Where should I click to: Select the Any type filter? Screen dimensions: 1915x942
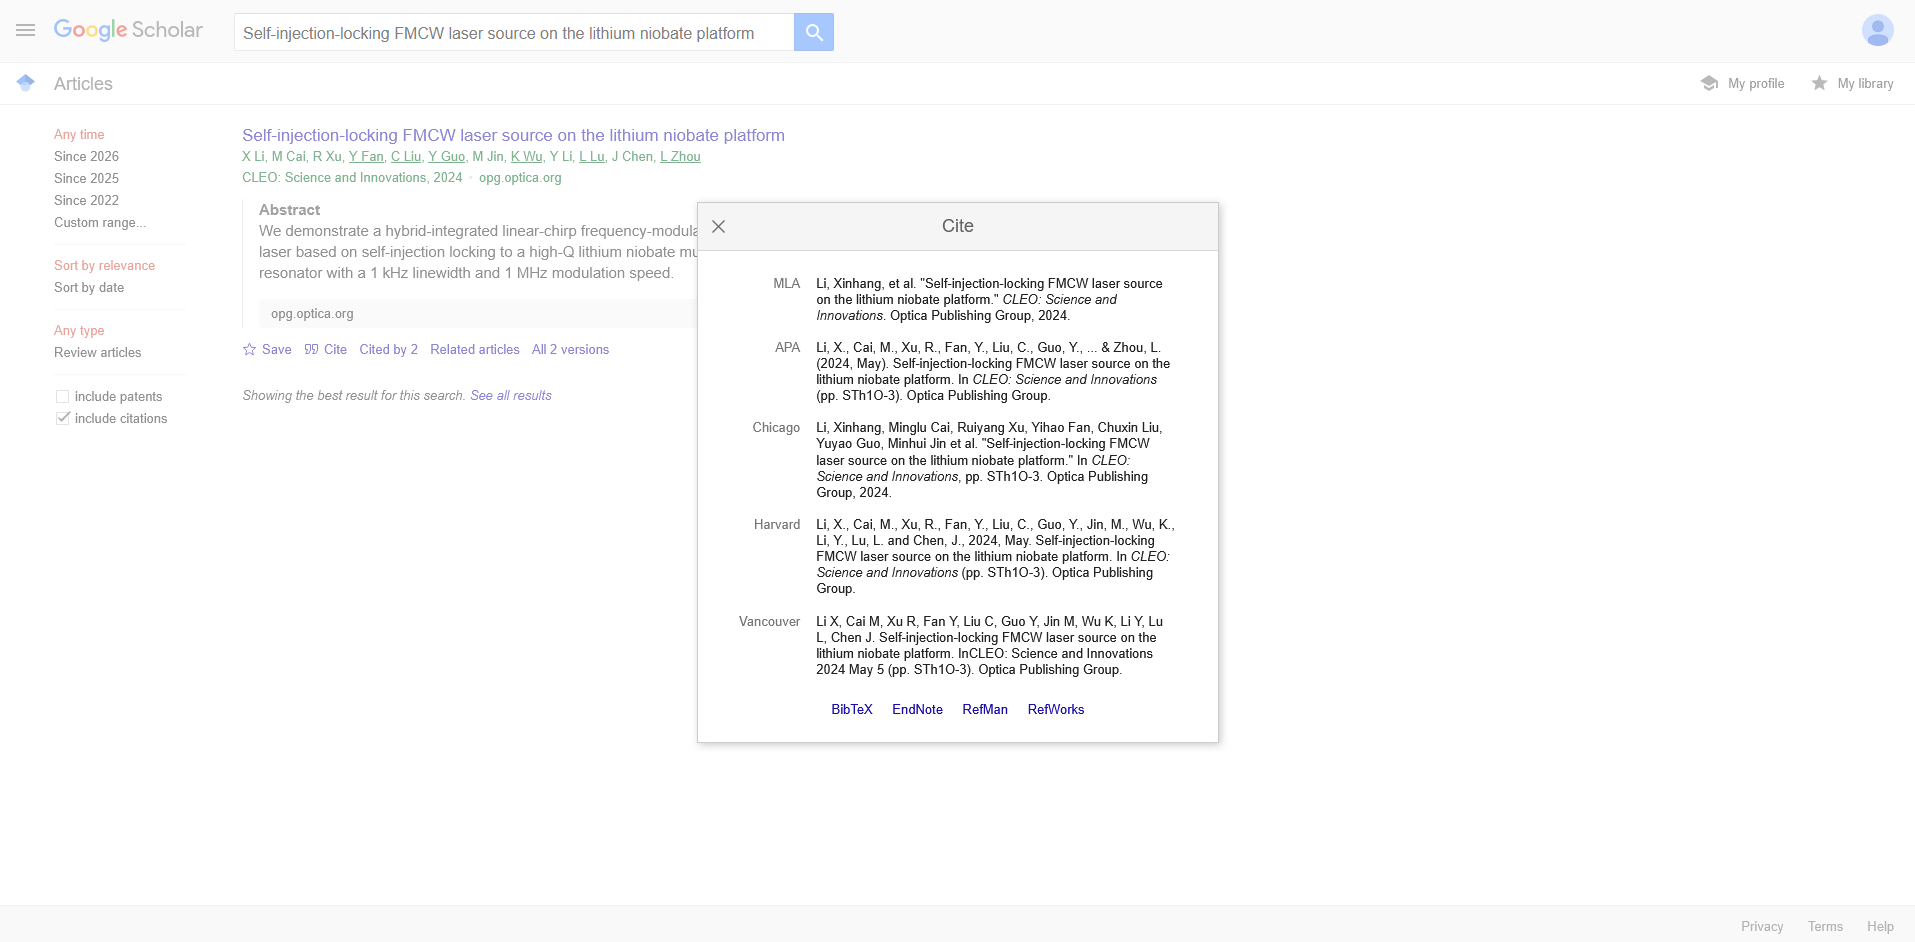79,330
